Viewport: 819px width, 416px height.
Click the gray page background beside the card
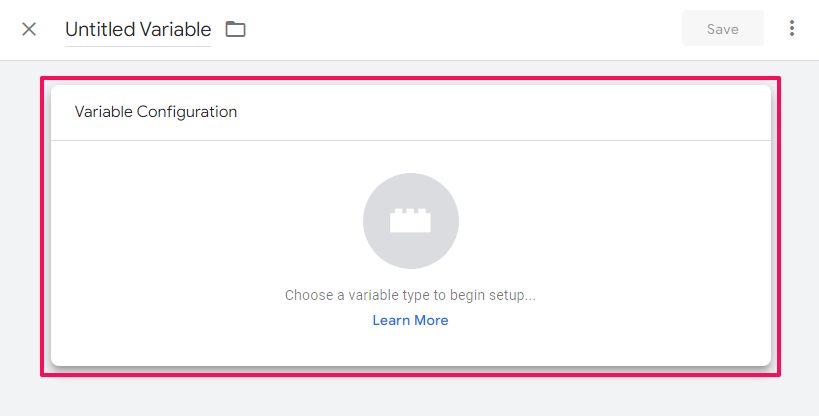[x=20, y=235]
